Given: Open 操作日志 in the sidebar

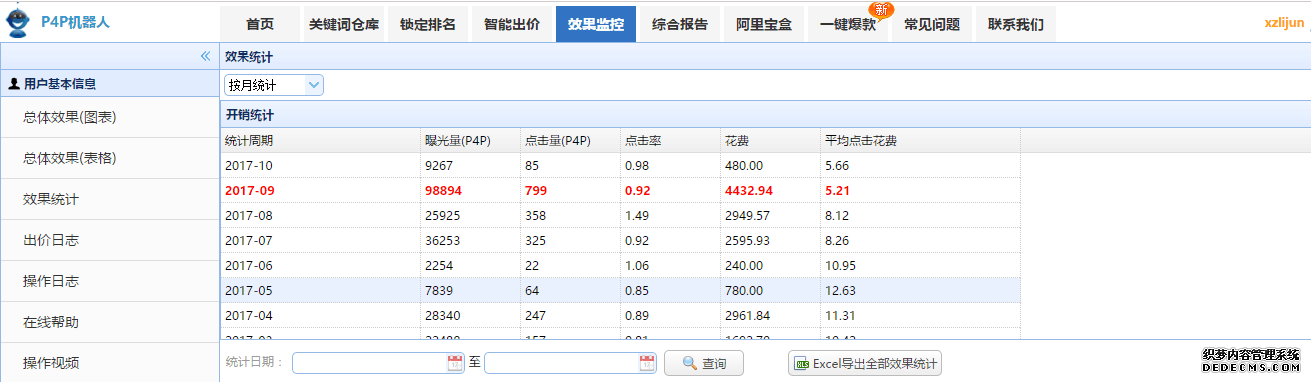Looking at the screenshot, I should [109, 281].
